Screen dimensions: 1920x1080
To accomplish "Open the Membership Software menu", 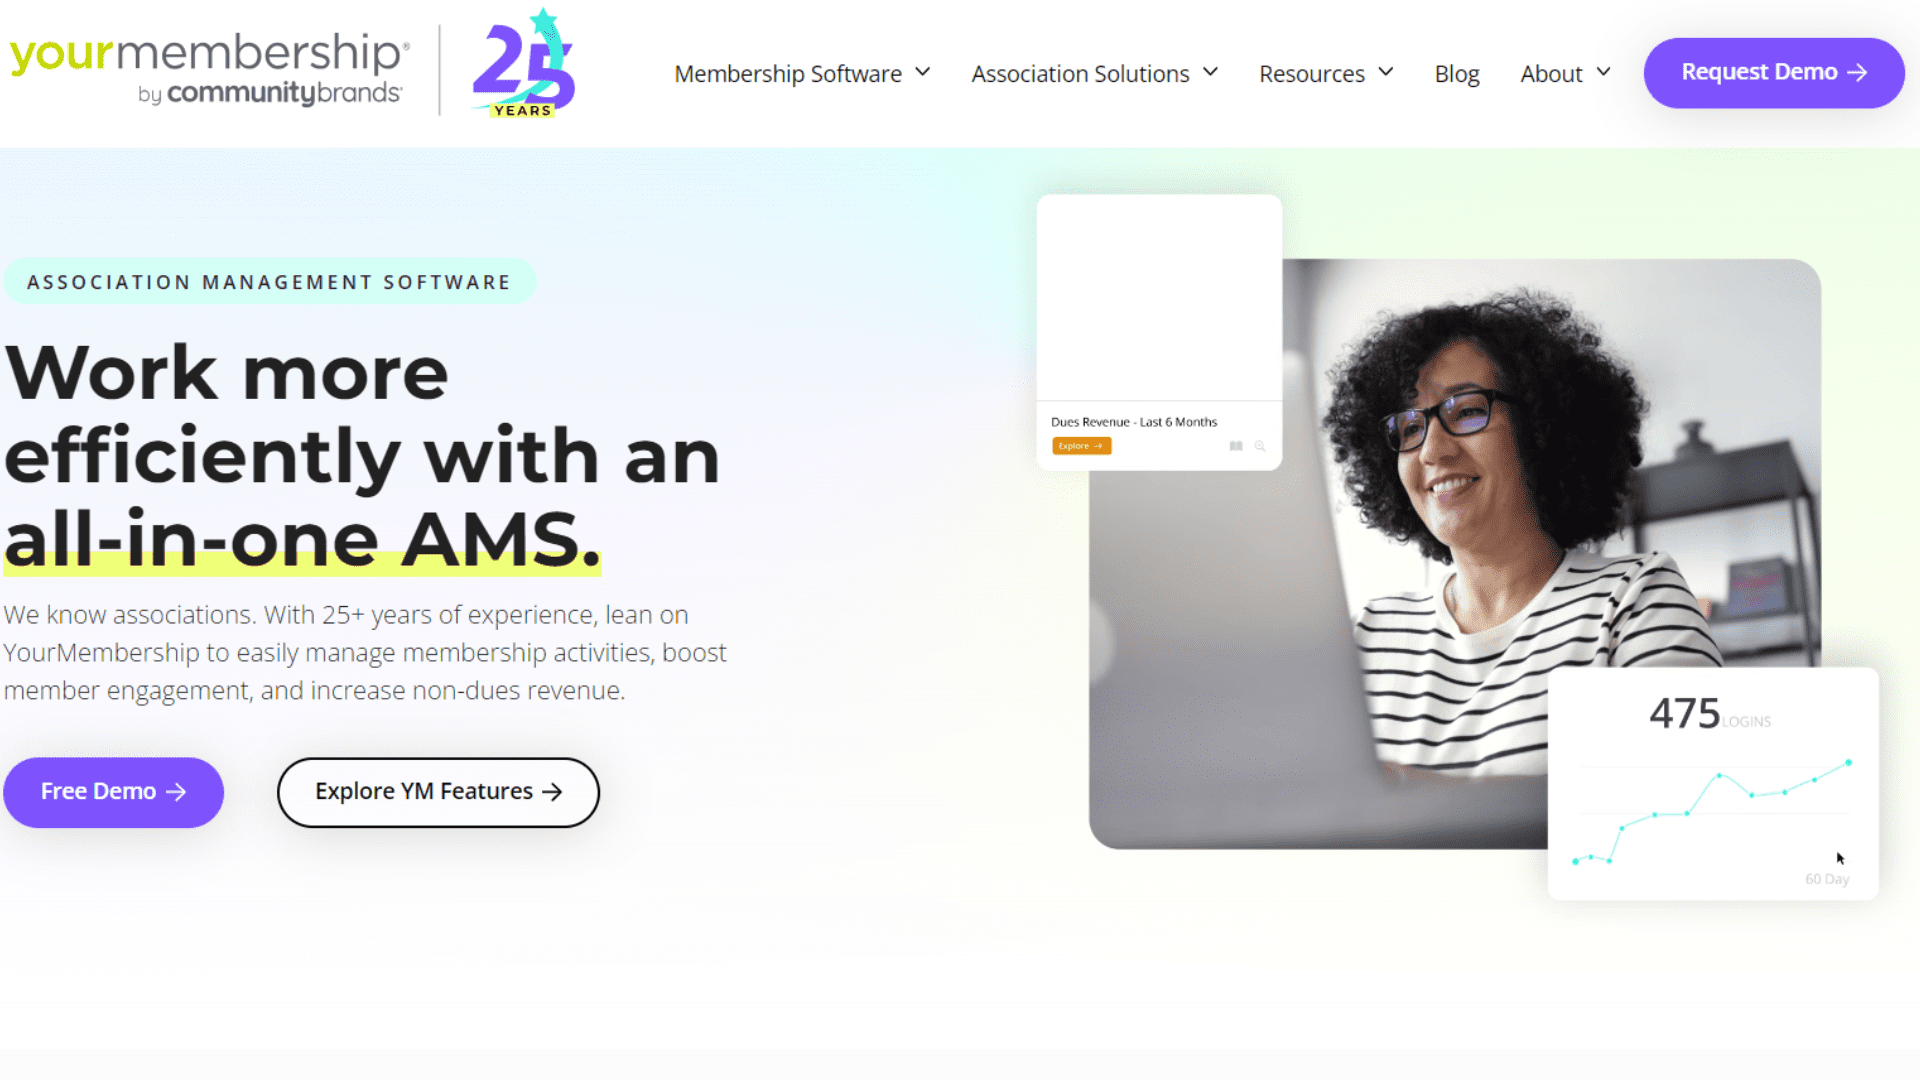I will pyautogui.click(x=788, y=74).
